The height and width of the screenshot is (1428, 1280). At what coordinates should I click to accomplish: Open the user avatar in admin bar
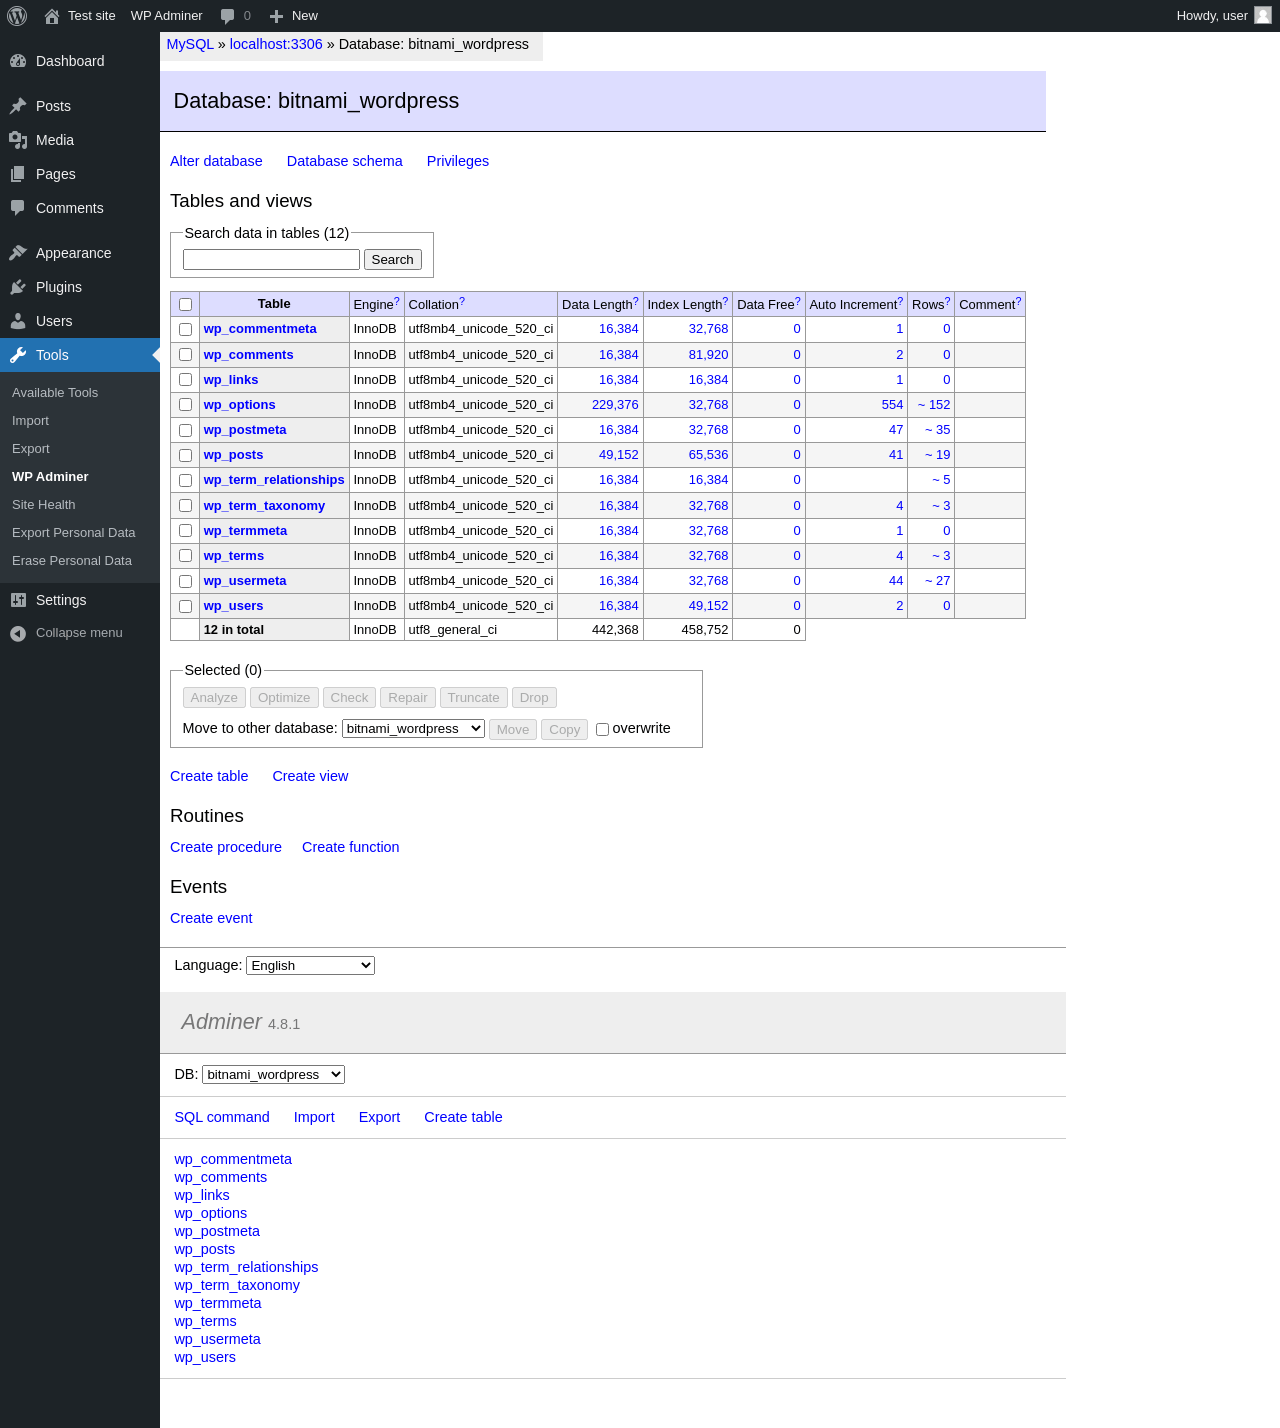tap(1263, 15)
